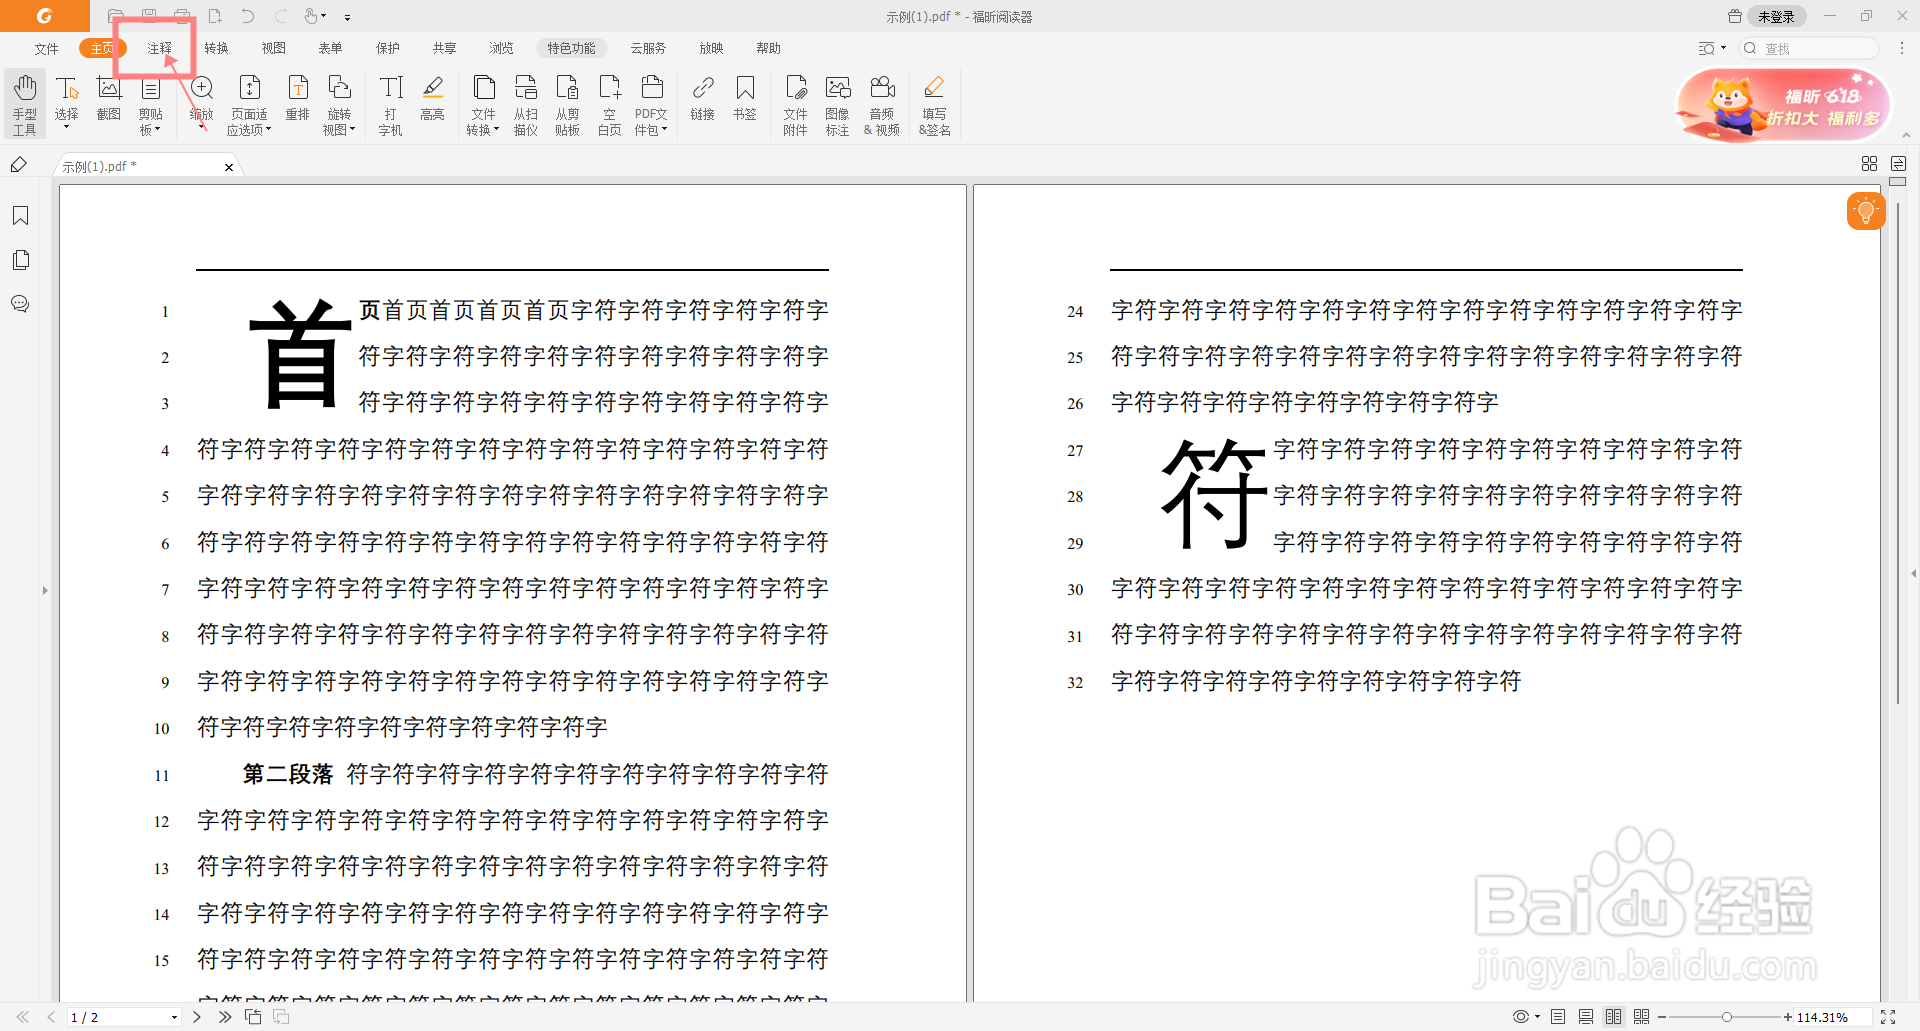Click Rotate View (旋转视图)

340,104
